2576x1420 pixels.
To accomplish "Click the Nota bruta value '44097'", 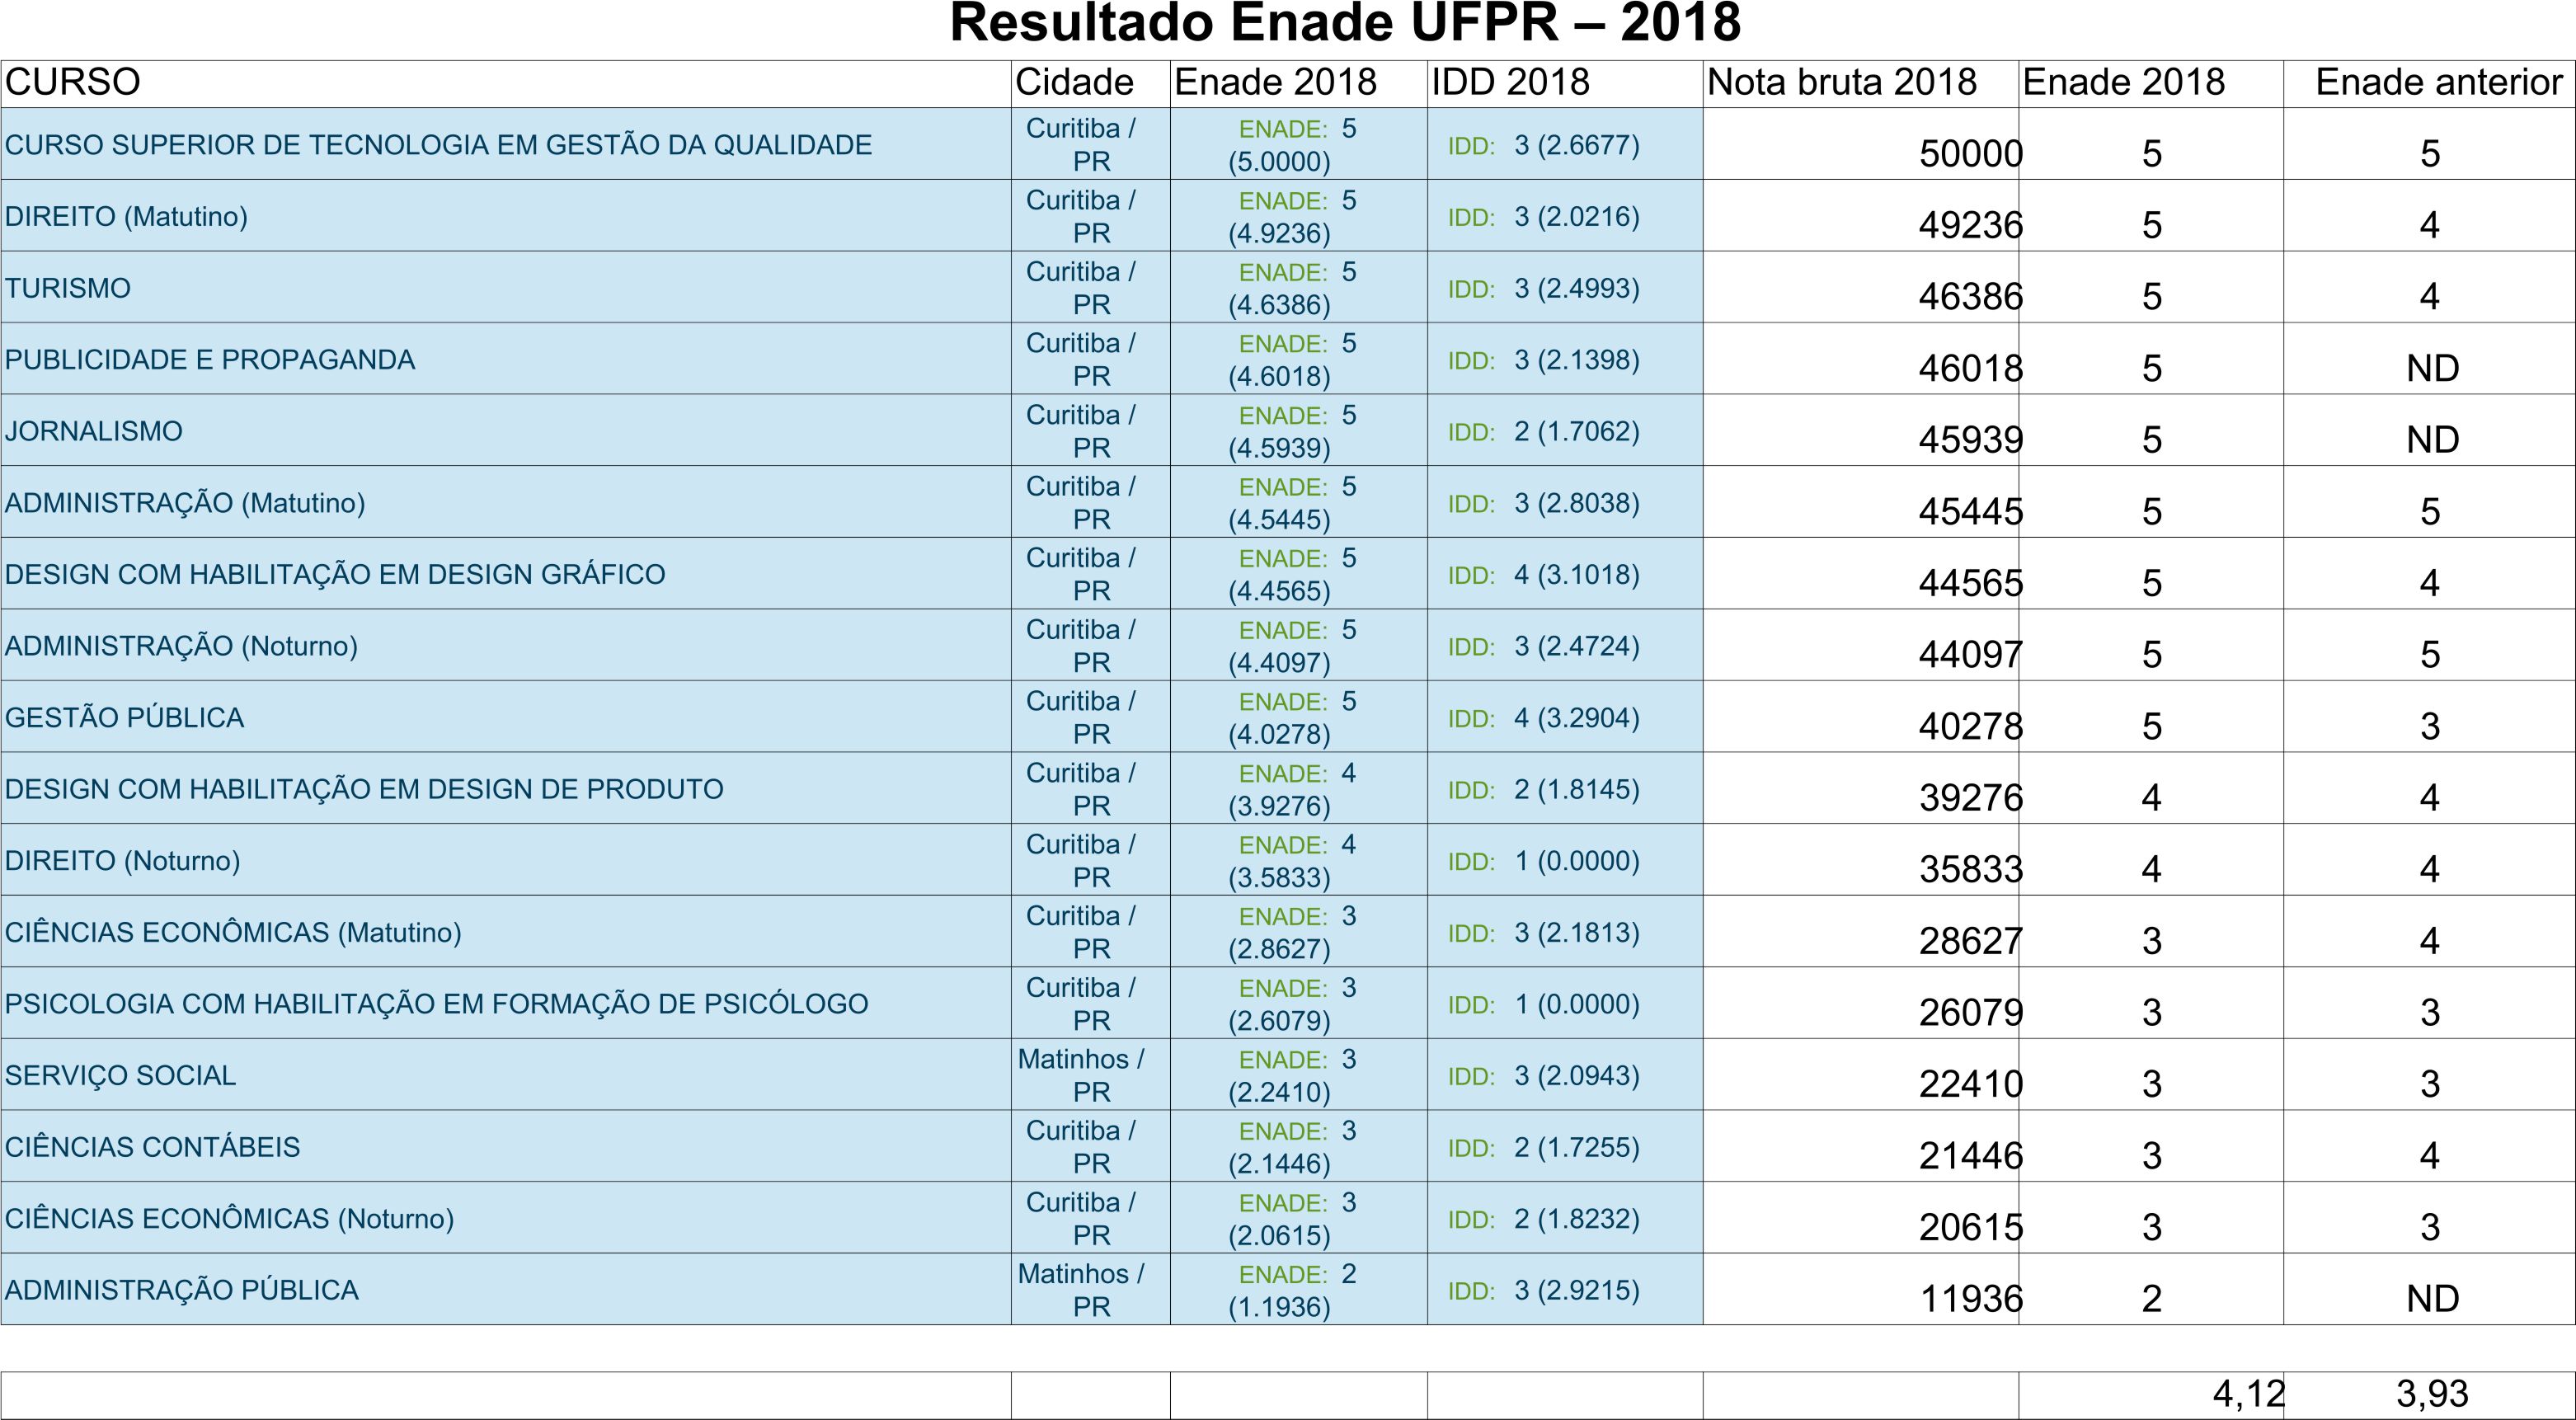I will click(1971, 654).
